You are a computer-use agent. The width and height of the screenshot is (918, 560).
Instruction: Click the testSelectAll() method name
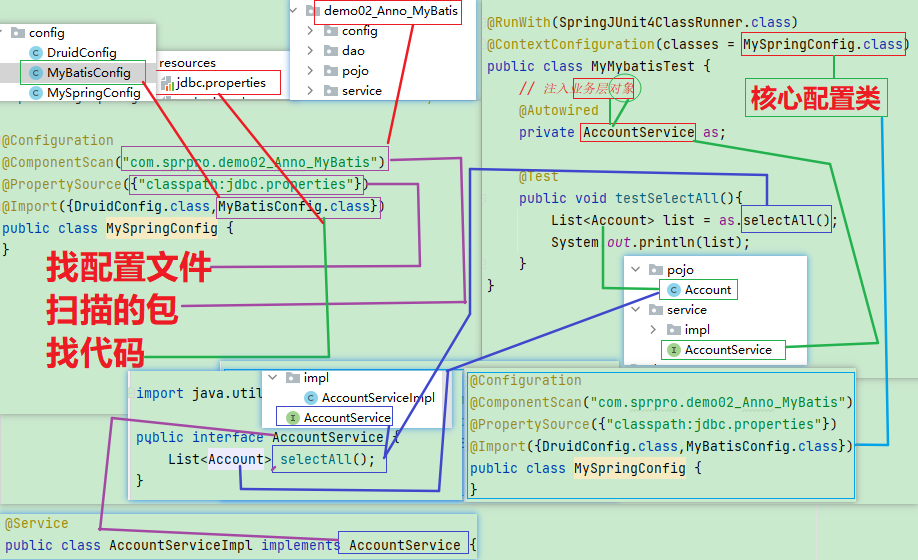(x=674, y=198)
